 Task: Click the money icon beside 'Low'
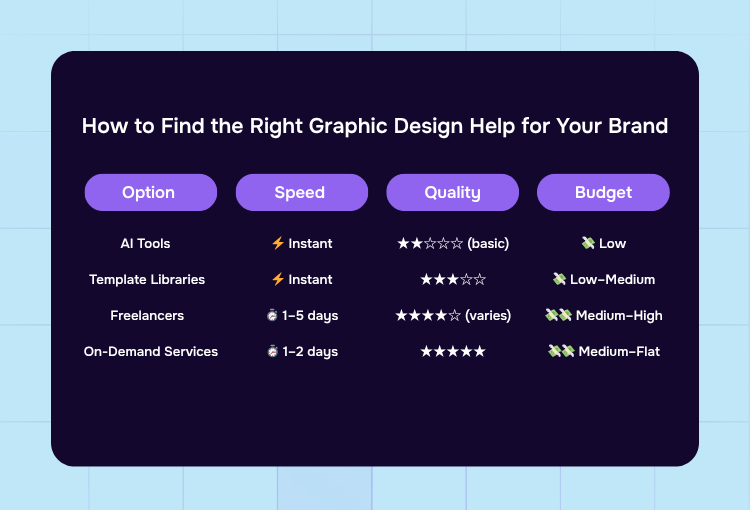point(588,243)
